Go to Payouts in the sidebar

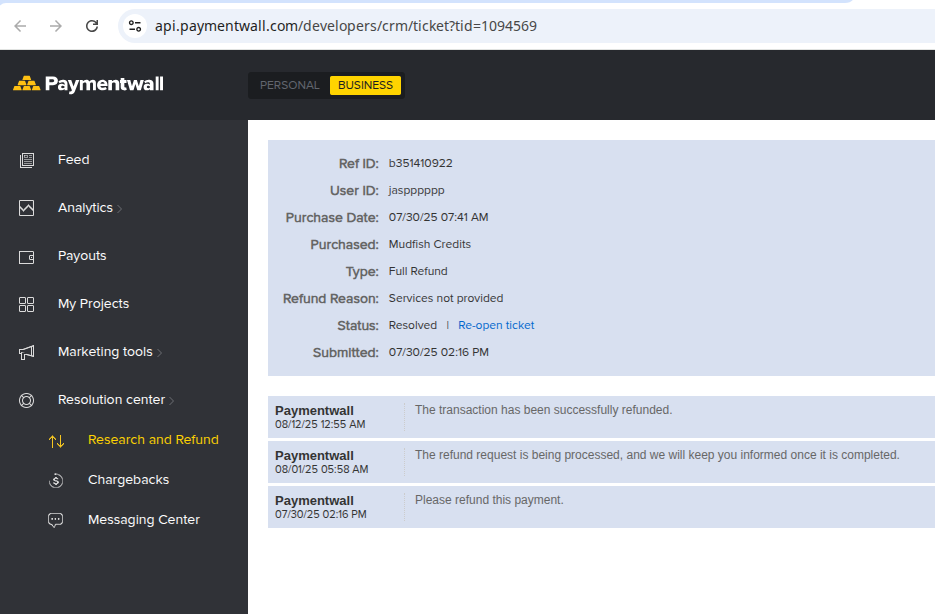(82, 256)
